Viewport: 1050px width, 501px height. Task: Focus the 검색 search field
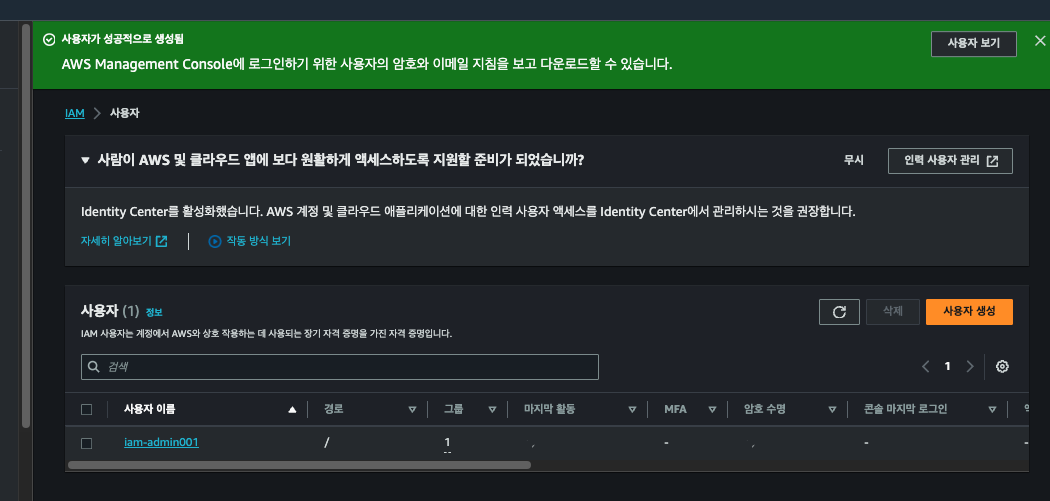coord(340,367)
